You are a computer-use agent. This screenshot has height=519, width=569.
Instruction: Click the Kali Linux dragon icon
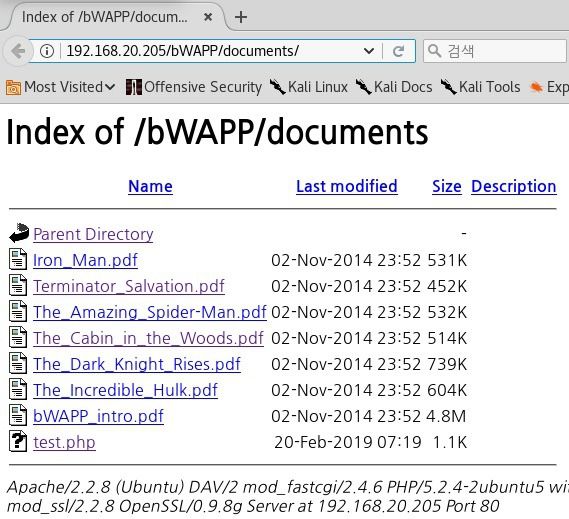(278, 87)
